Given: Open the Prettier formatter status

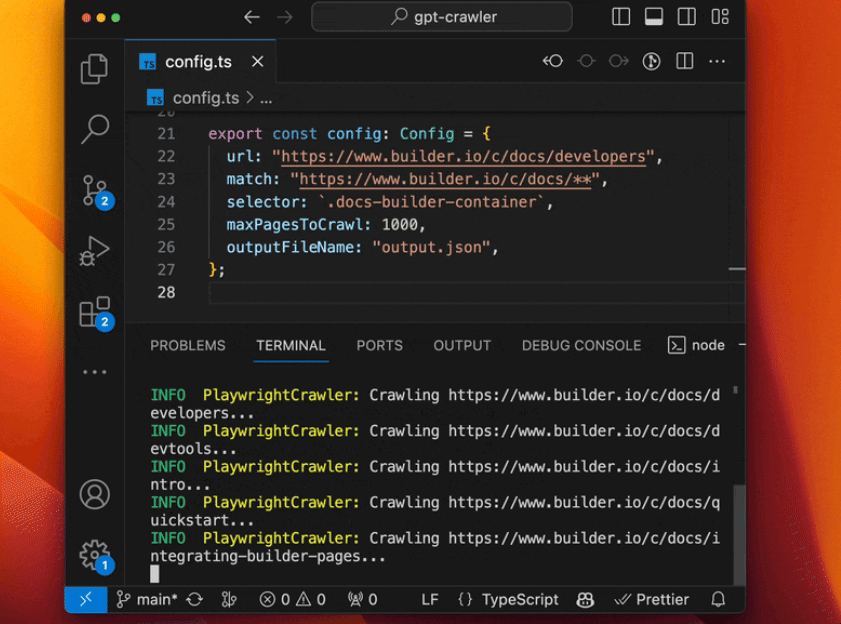Looking at the screenshot, I should point(652,599).
